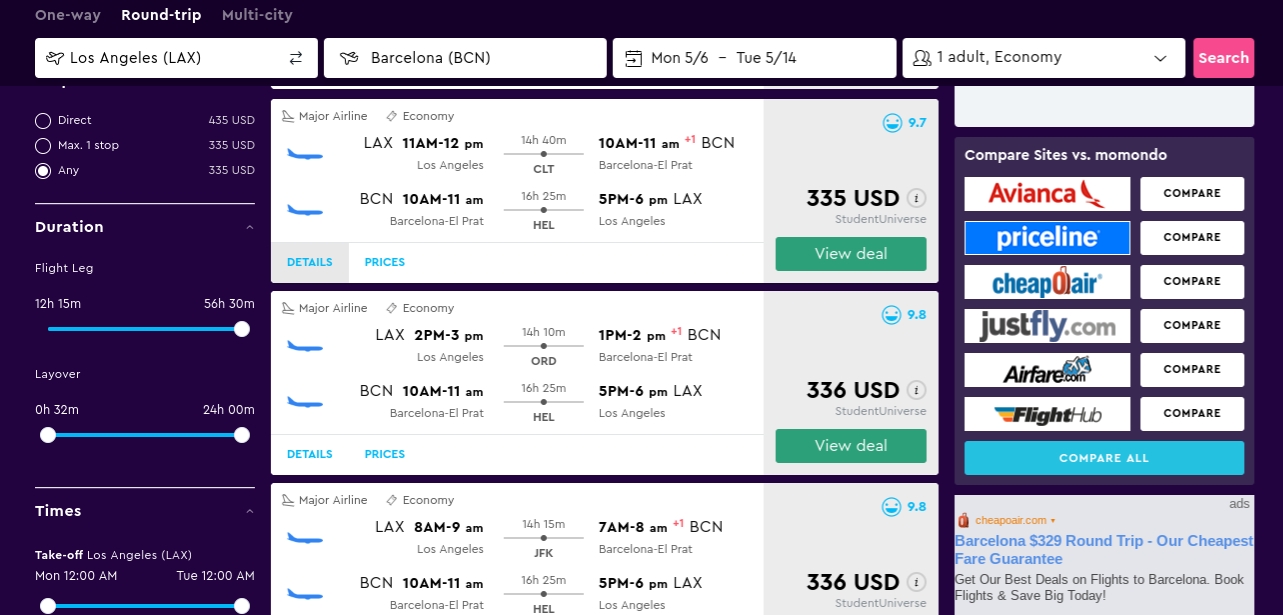This screenshot has height=615, width=1283.
Task: Click the Flight Leg slider's right handle
Action: [241, 329]
